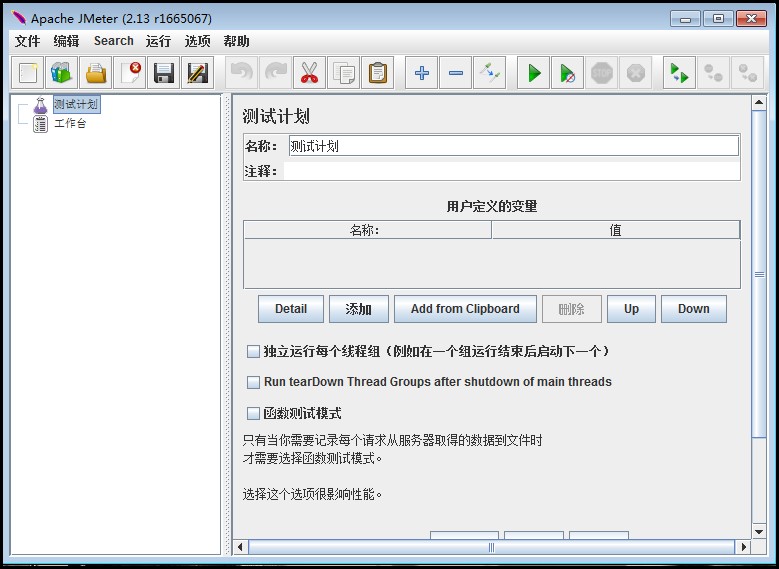Click the Collapse All minus icon
The width and height of the screenshot is (779, 569).
coord(455,73)
